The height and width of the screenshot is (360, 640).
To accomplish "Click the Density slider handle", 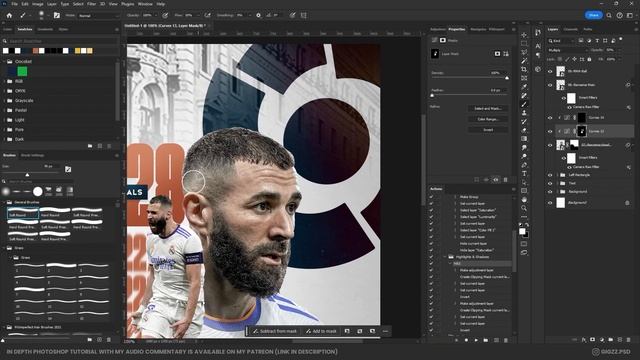I will pyautogui.click(x=507, y=78).
